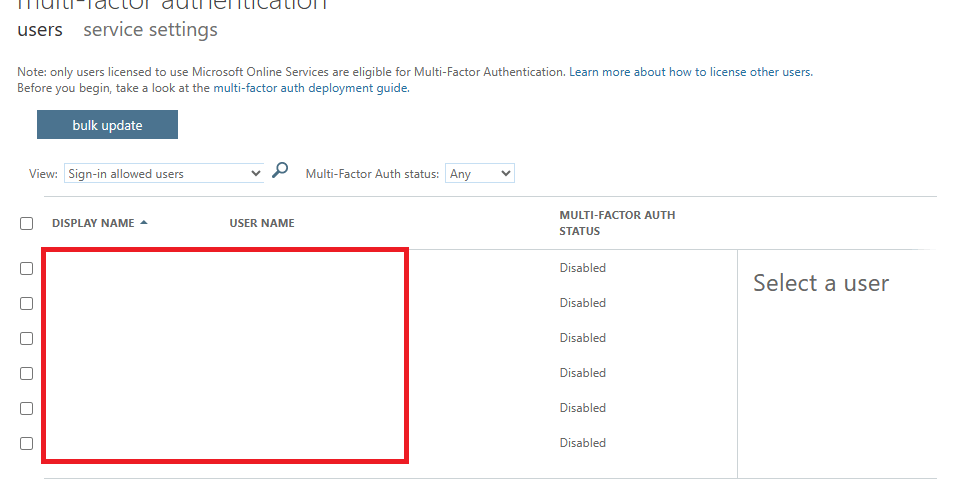Click the Select a user panel heading
The image size is (957, 483).
821,283
